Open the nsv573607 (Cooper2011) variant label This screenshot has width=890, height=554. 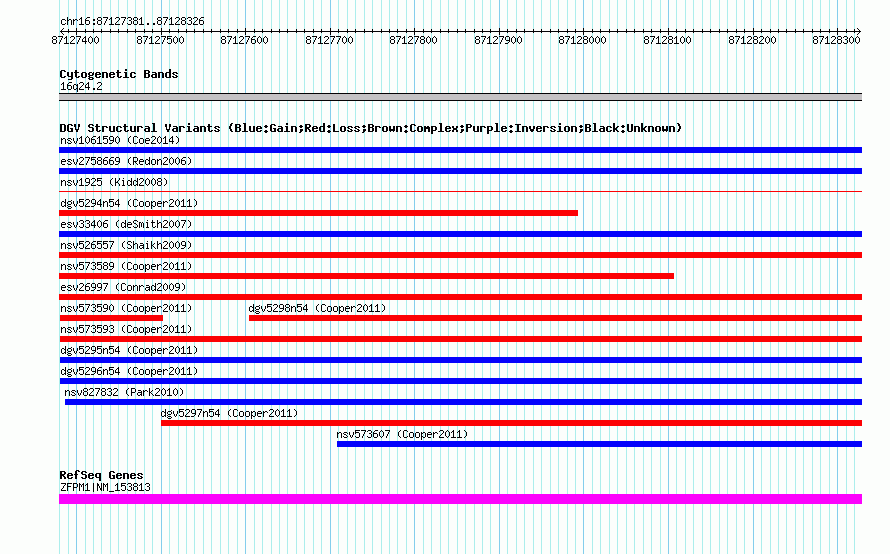pyautogui.click(x=402, y=434)
